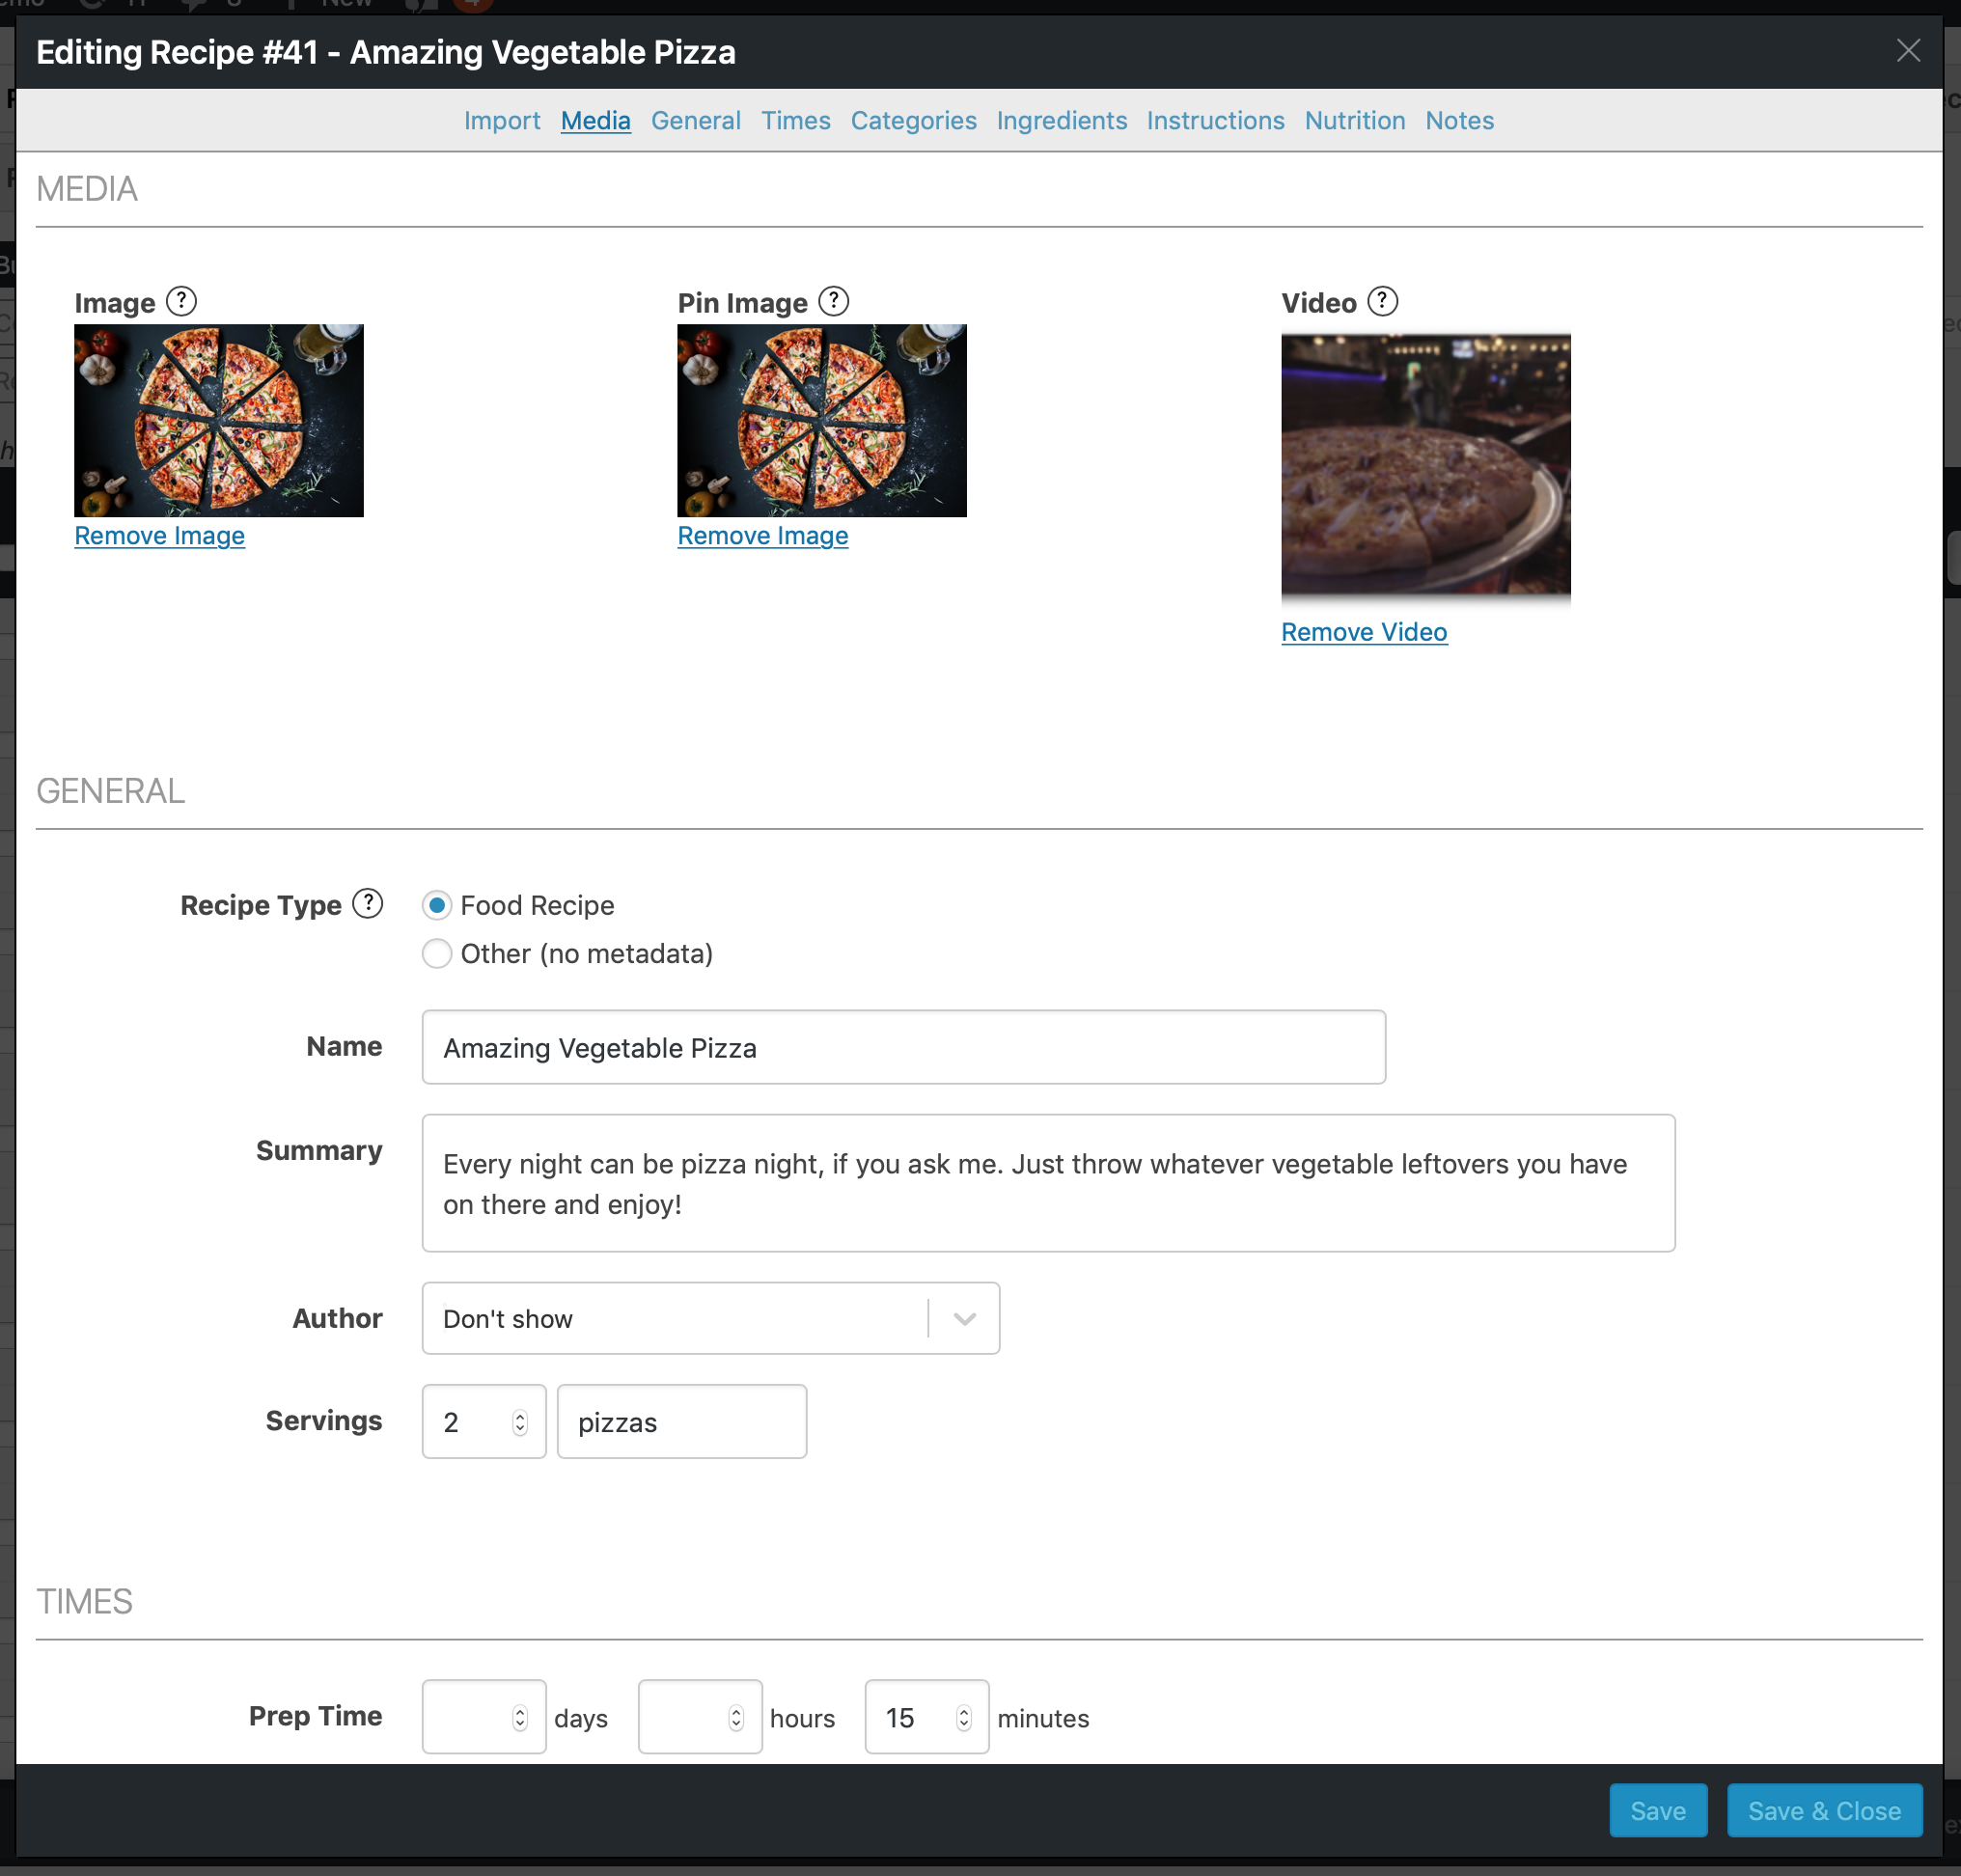Jump to the Instructions section tab
Viewport: 1961px width, 1876px height.
pos(1215,120)
